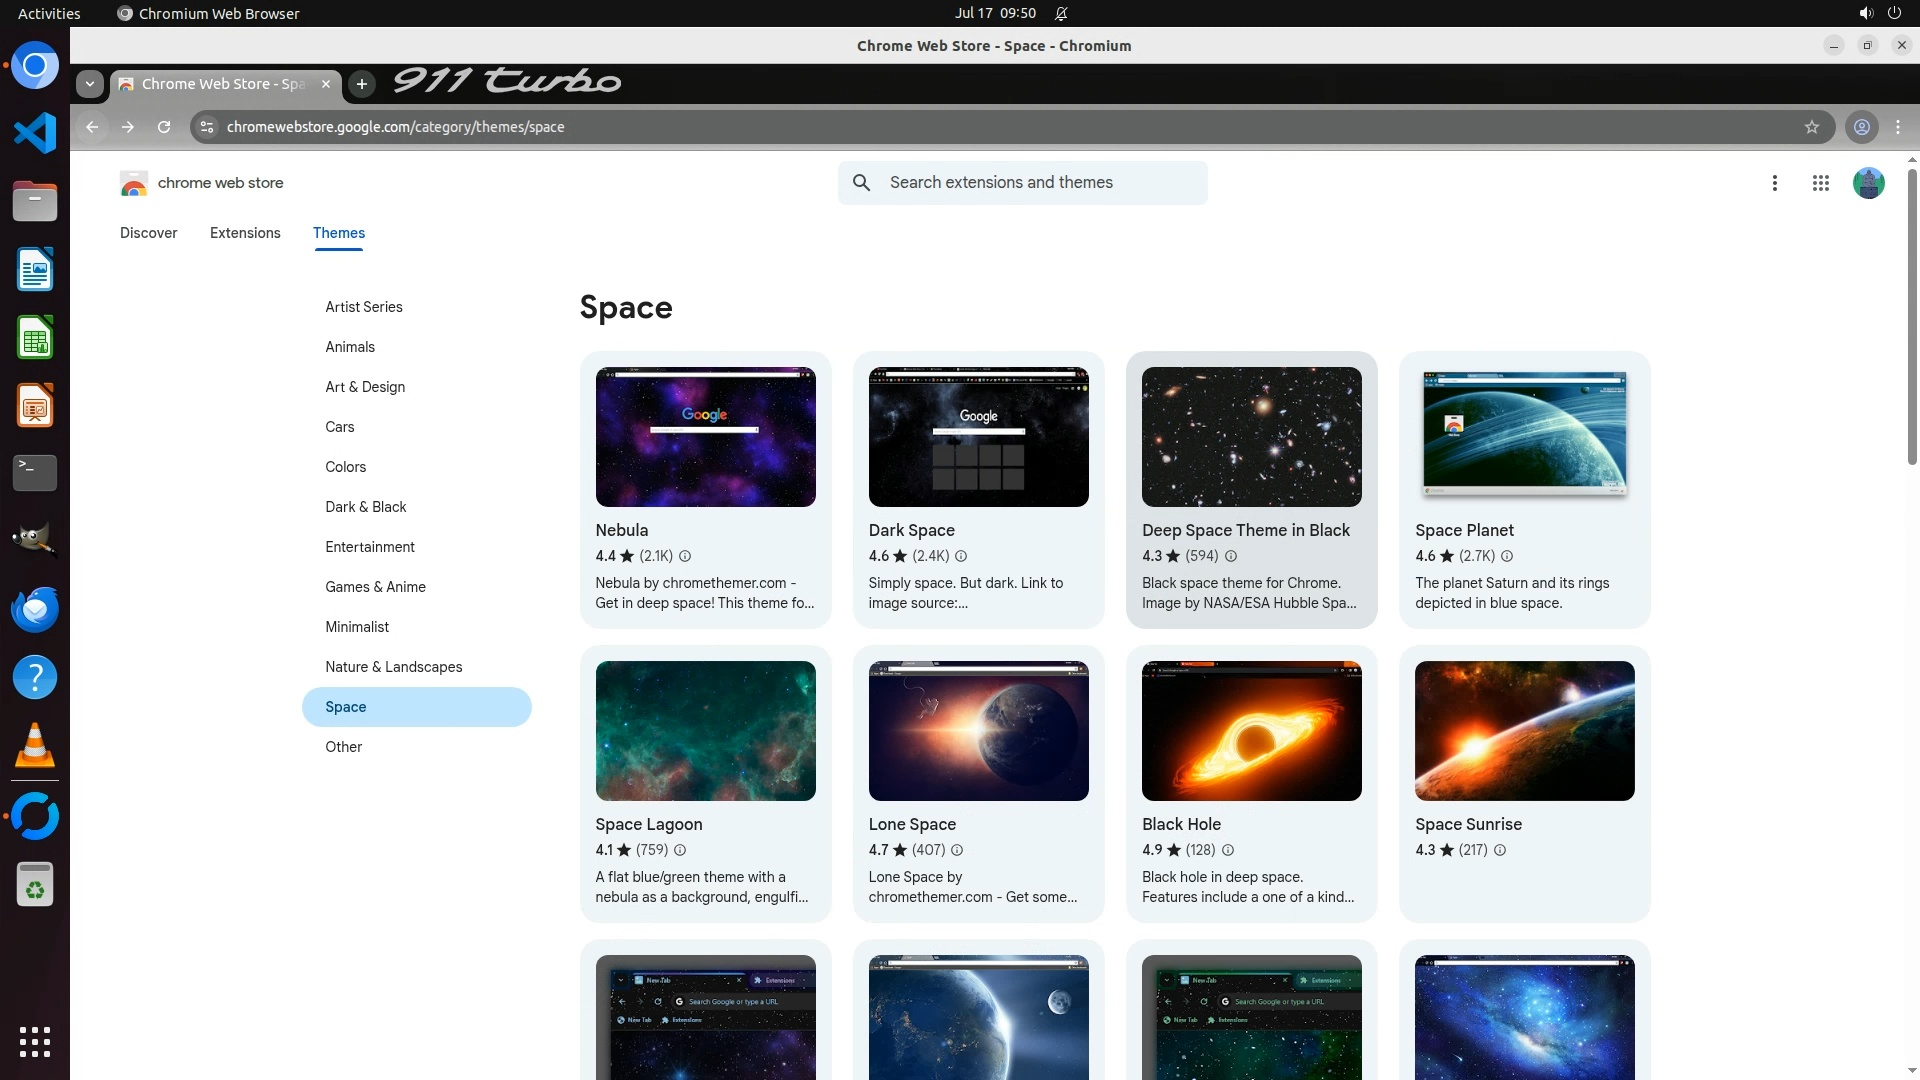Screen dimensions: 1920x1080
Task: Expand the tab search dropdown arrow
Action: coord(90,84)
